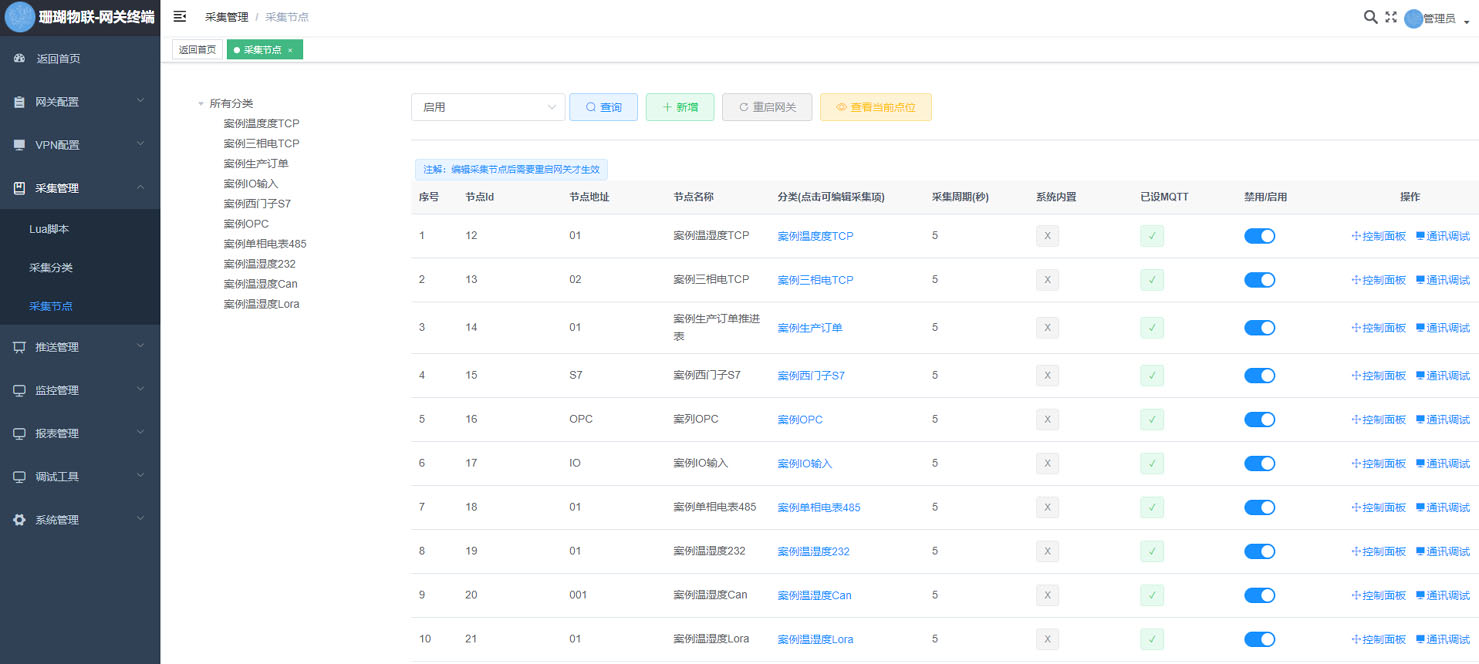Toggle the enable switch for 案例温湿度Can
1479x664 pixels.
(1259, 595)
